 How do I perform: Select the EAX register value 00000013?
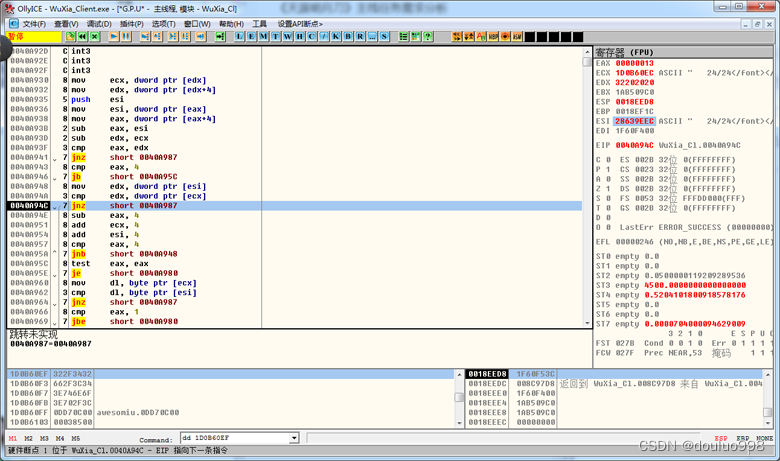click(x=635, y=63)
